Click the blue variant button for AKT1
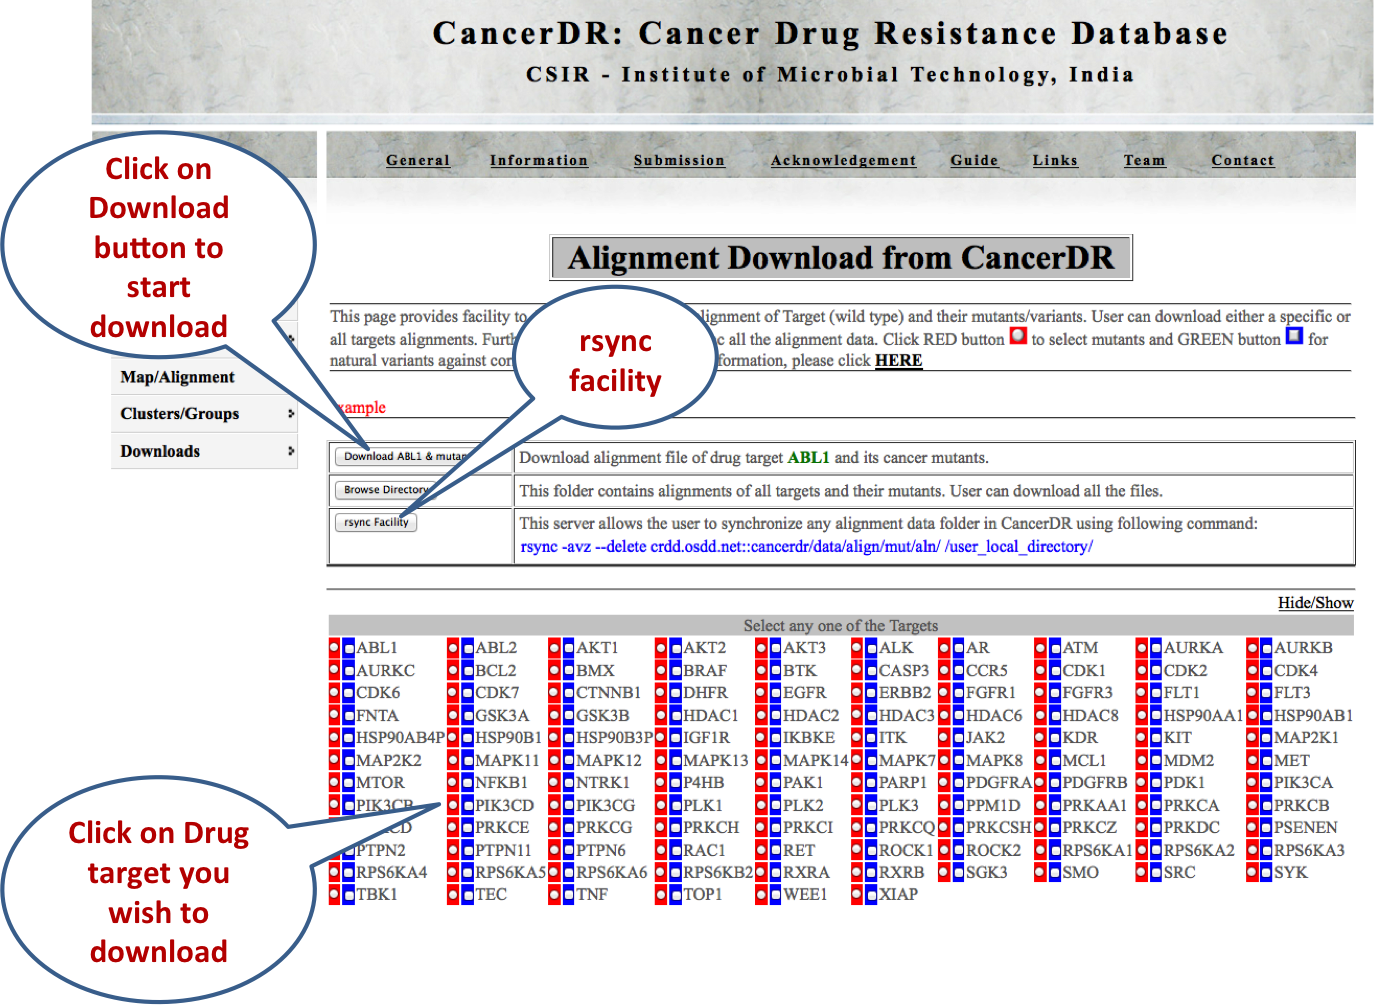 pos(568,648)
